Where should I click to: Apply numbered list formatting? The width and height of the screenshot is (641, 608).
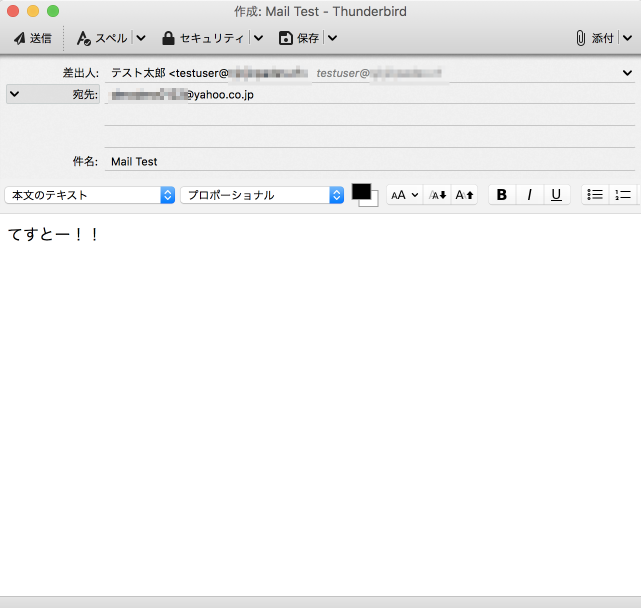623,195
